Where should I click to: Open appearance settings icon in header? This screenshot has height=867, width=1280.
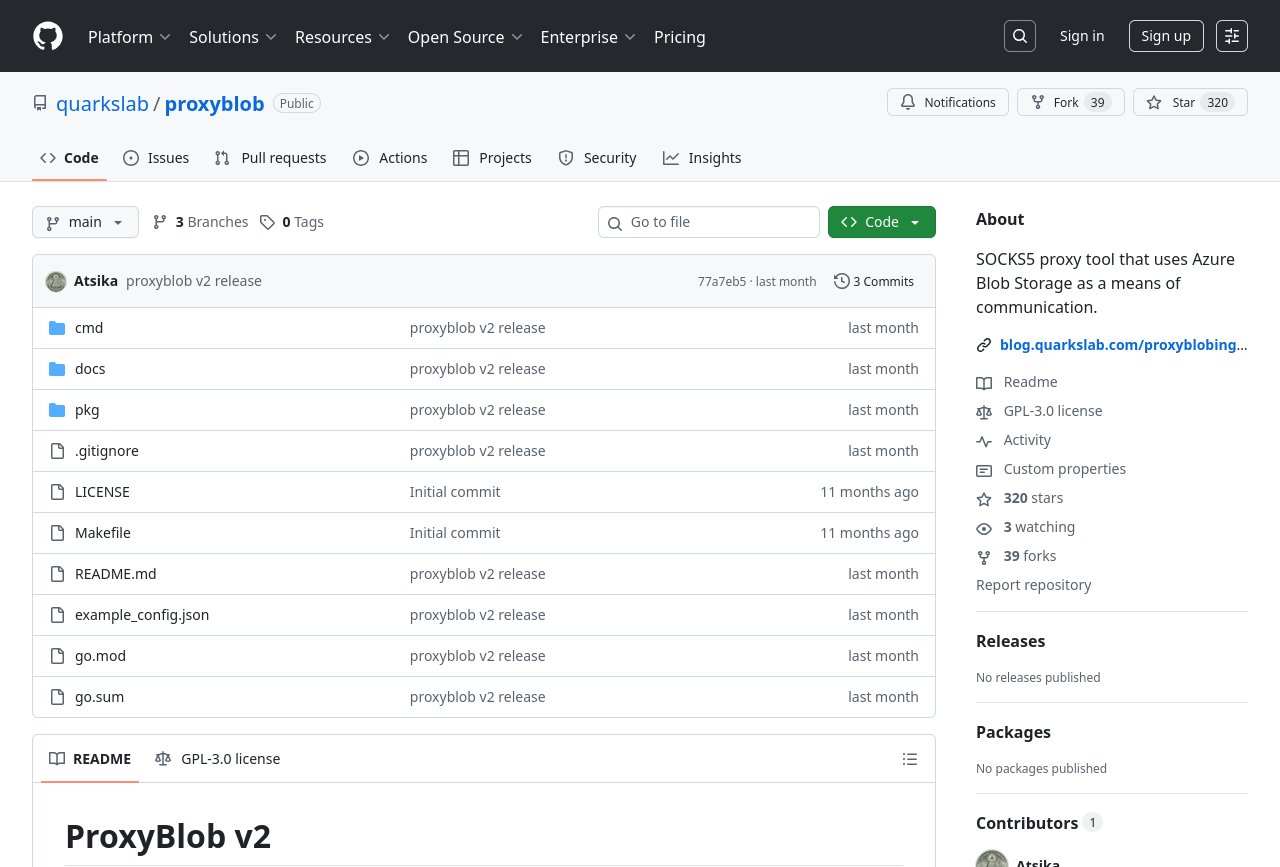[1231, 36]
